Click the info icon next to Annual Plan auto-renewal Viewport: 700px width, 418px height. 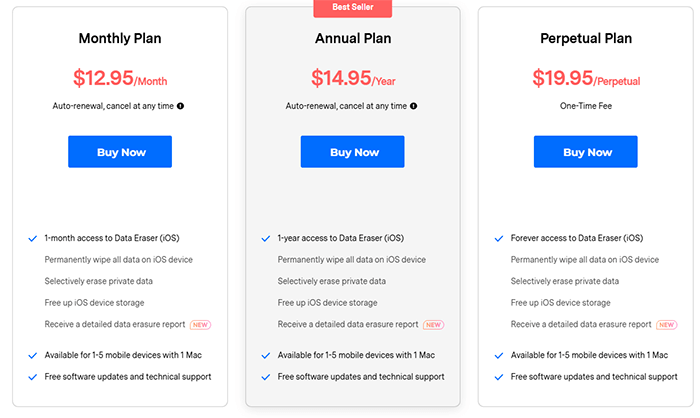tap(413, 106)
